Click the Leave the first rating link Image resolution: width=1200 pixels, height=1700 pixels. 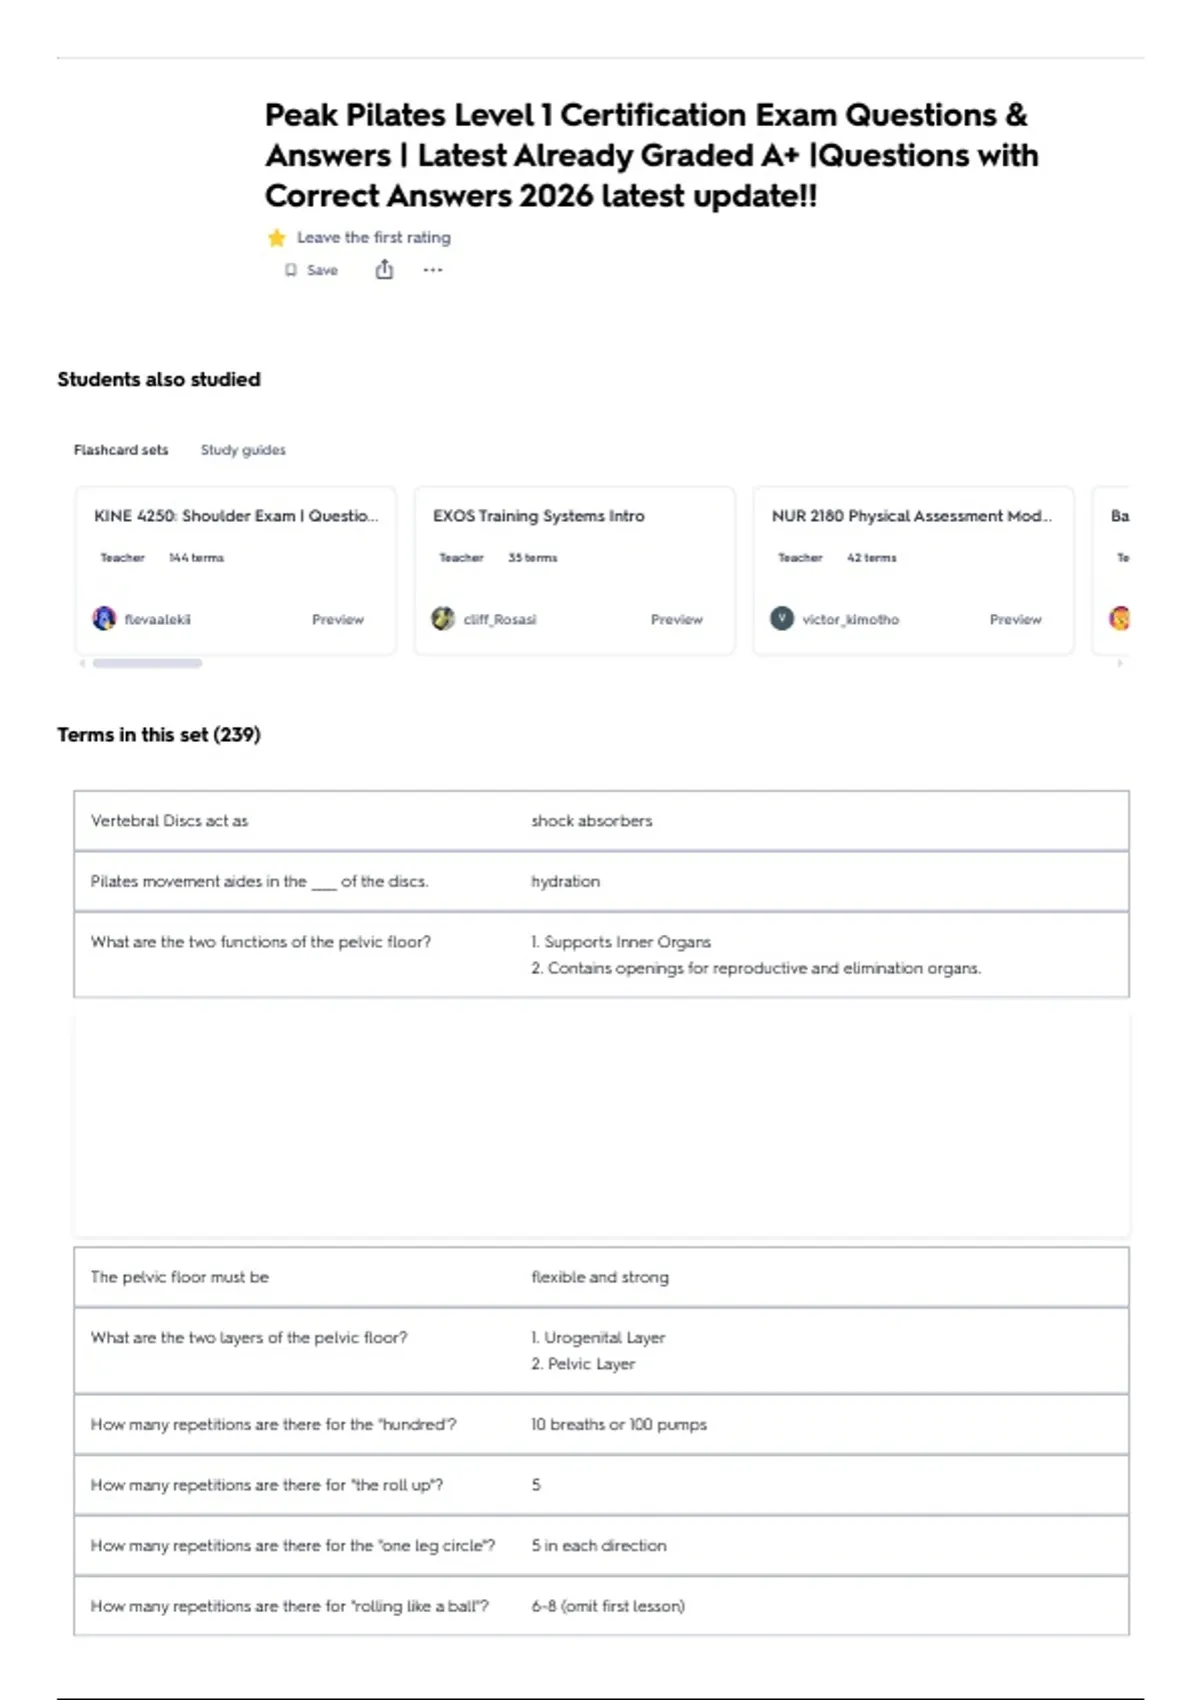[374, 238]
